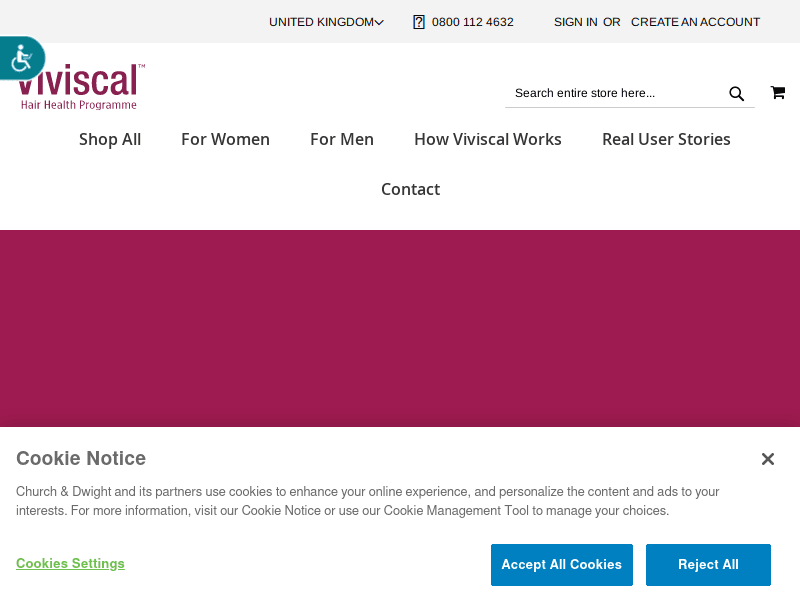Expand the United Kingdom country dropdown
The image size is (800, 600).
[x=326, y=22]
